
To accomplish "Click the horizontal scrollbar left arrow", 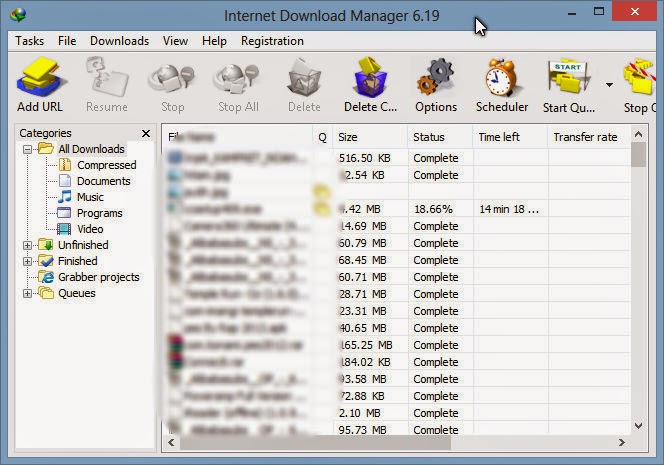I will coord(171,443).
